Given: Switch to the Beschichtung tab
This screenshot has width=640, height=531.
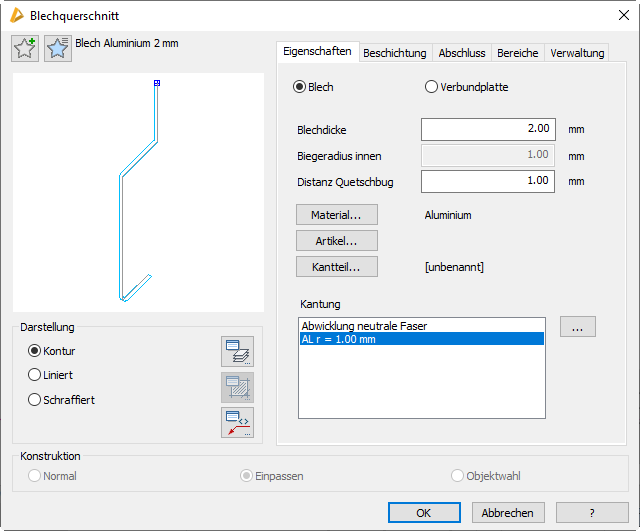Looking at the screenshot, I should (x=394, y=53).
